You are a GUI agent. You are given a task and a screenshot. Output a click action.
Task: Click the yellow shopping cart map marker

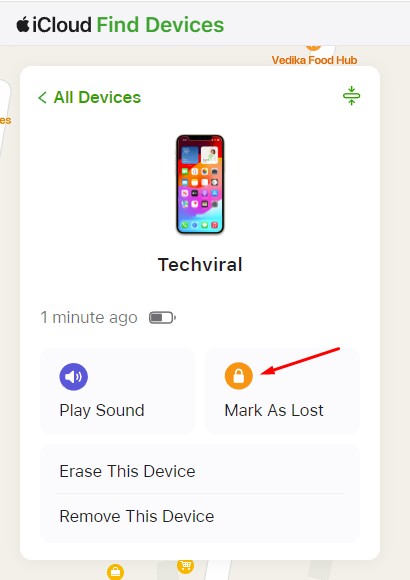[185, 566]
